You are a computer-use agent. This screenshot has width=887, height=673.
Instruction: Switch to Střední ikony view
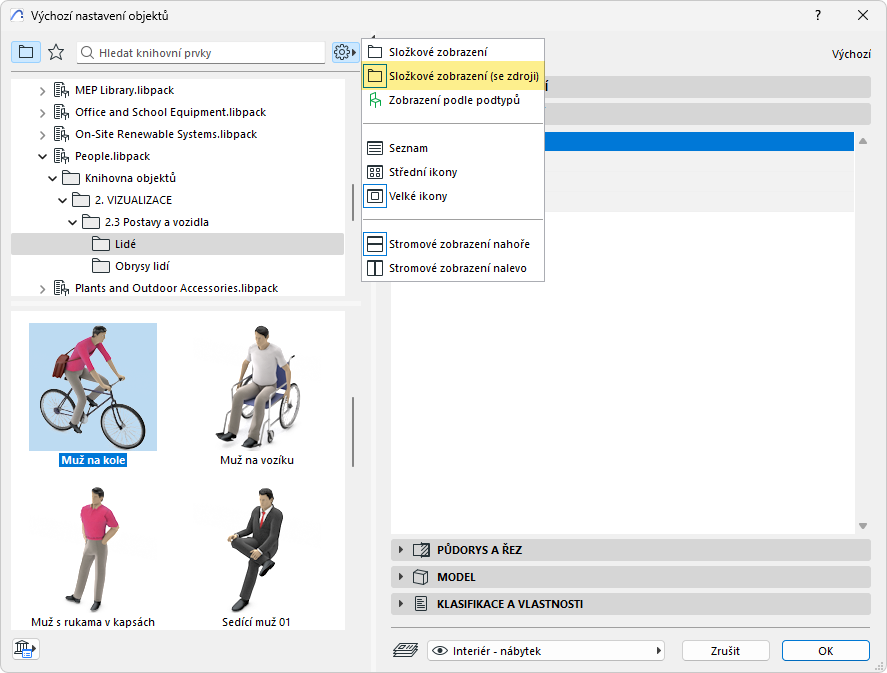pyautogui.click(x=453, y=172)
